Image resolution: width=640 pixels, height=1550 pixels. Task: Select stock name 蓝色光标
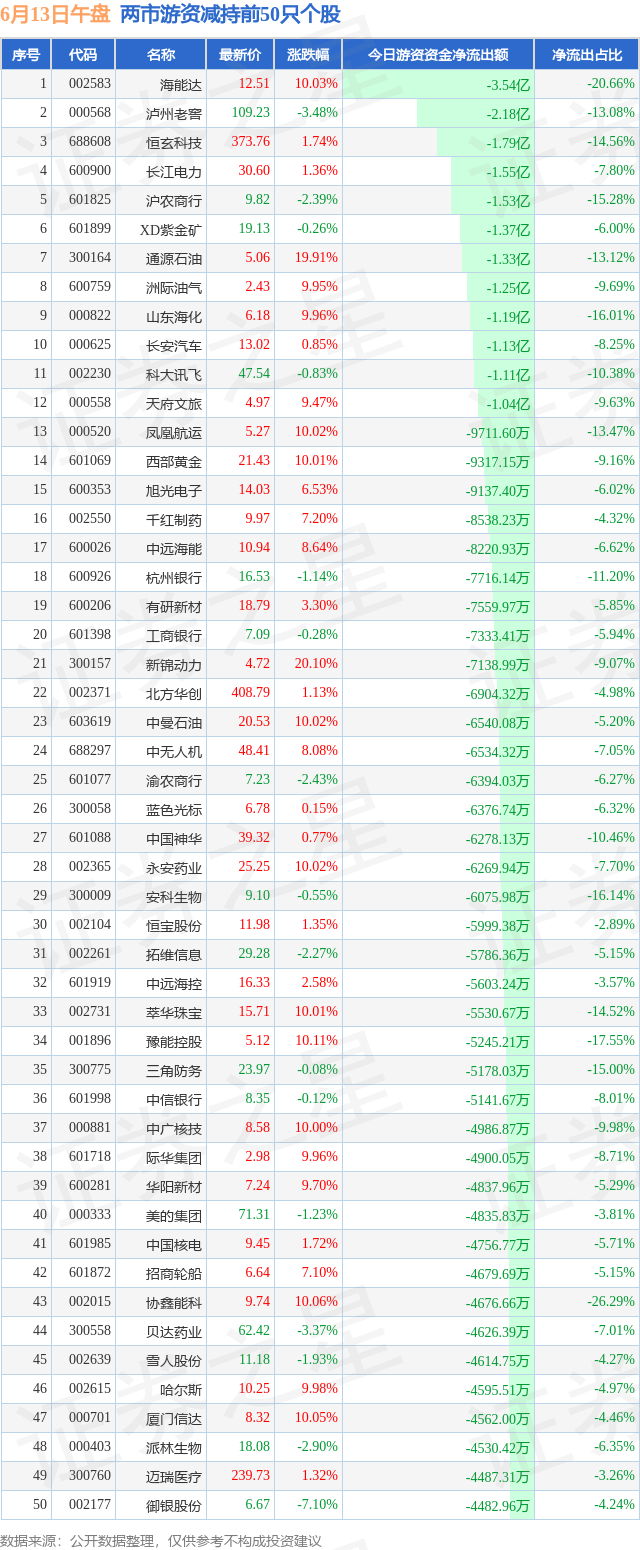click(174, 810)
